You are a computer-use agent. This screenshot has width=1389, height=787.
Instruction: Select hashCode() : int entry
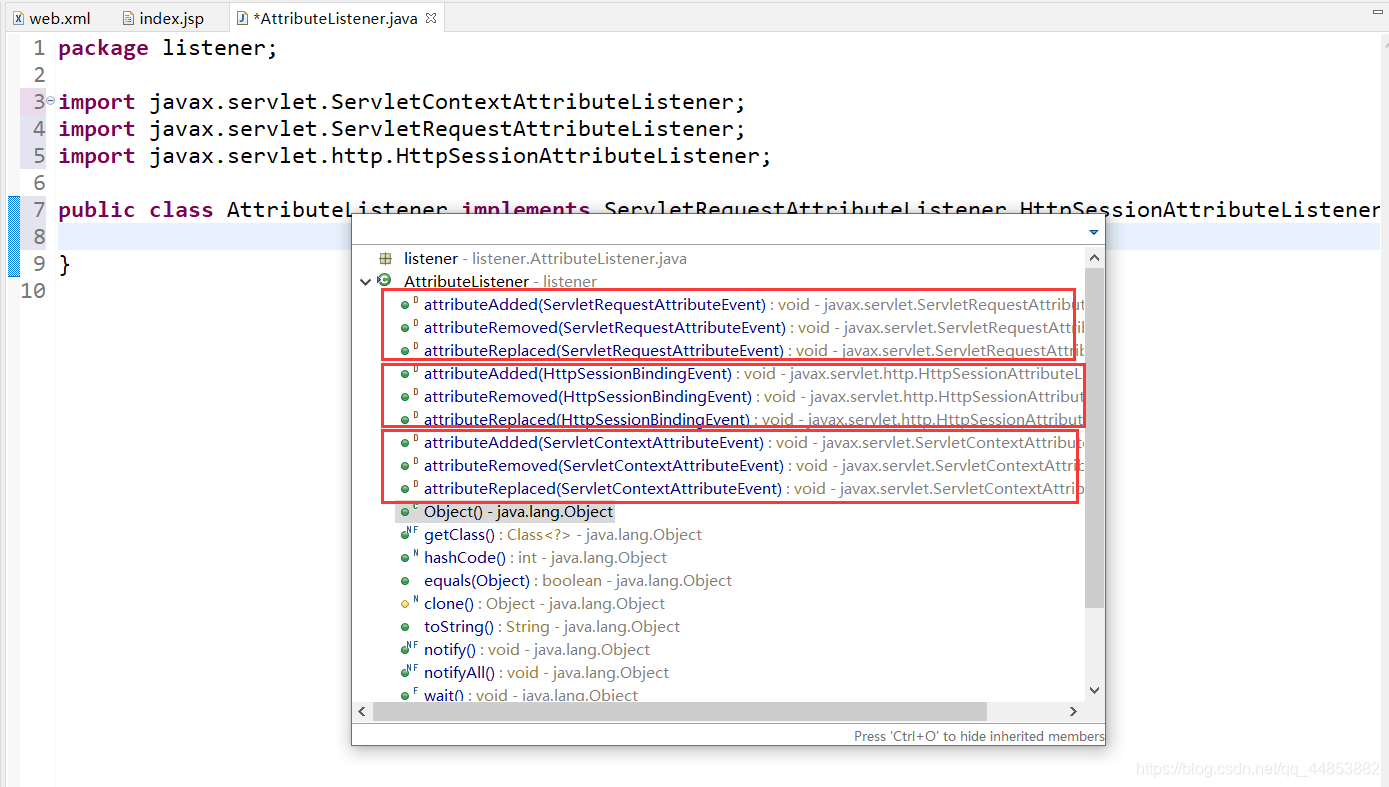545,557
